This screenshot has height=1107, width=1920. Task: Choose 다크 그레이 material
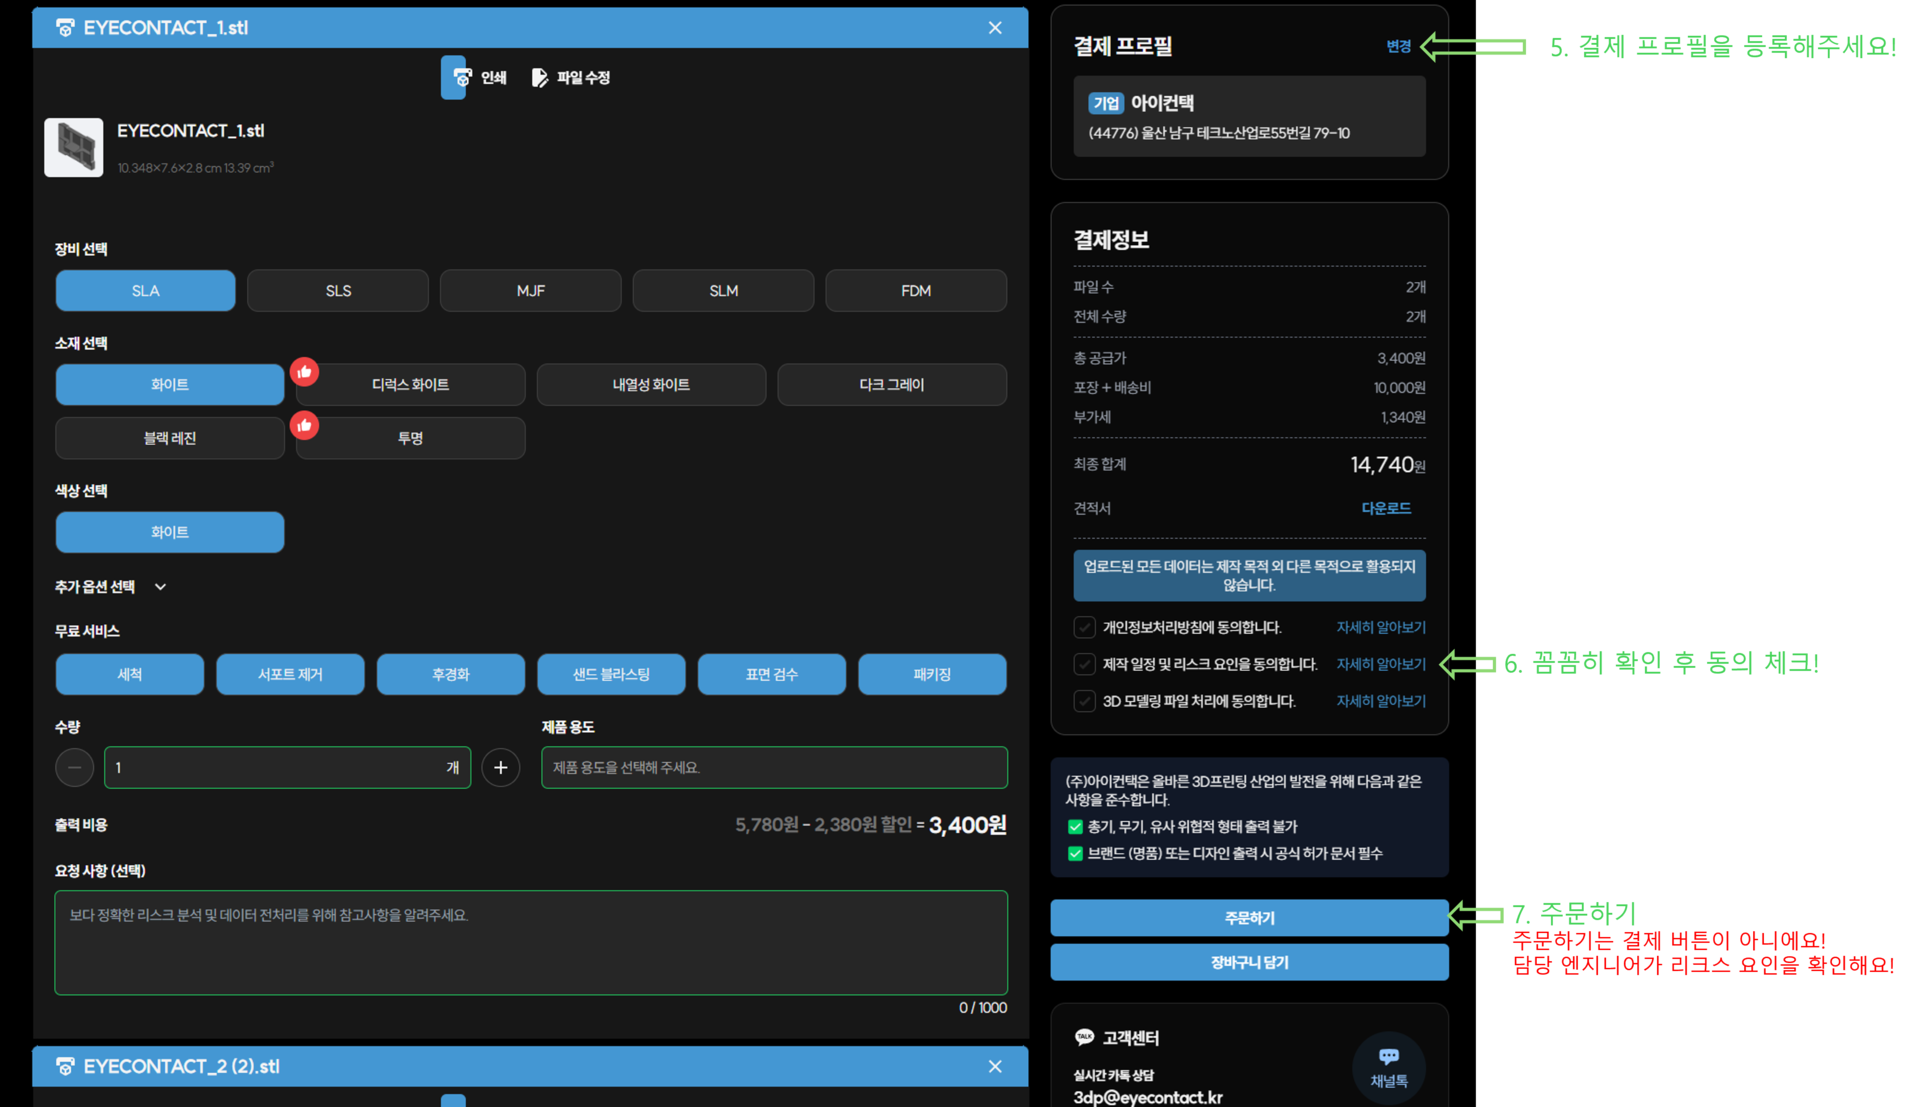(x=892, y=385)
